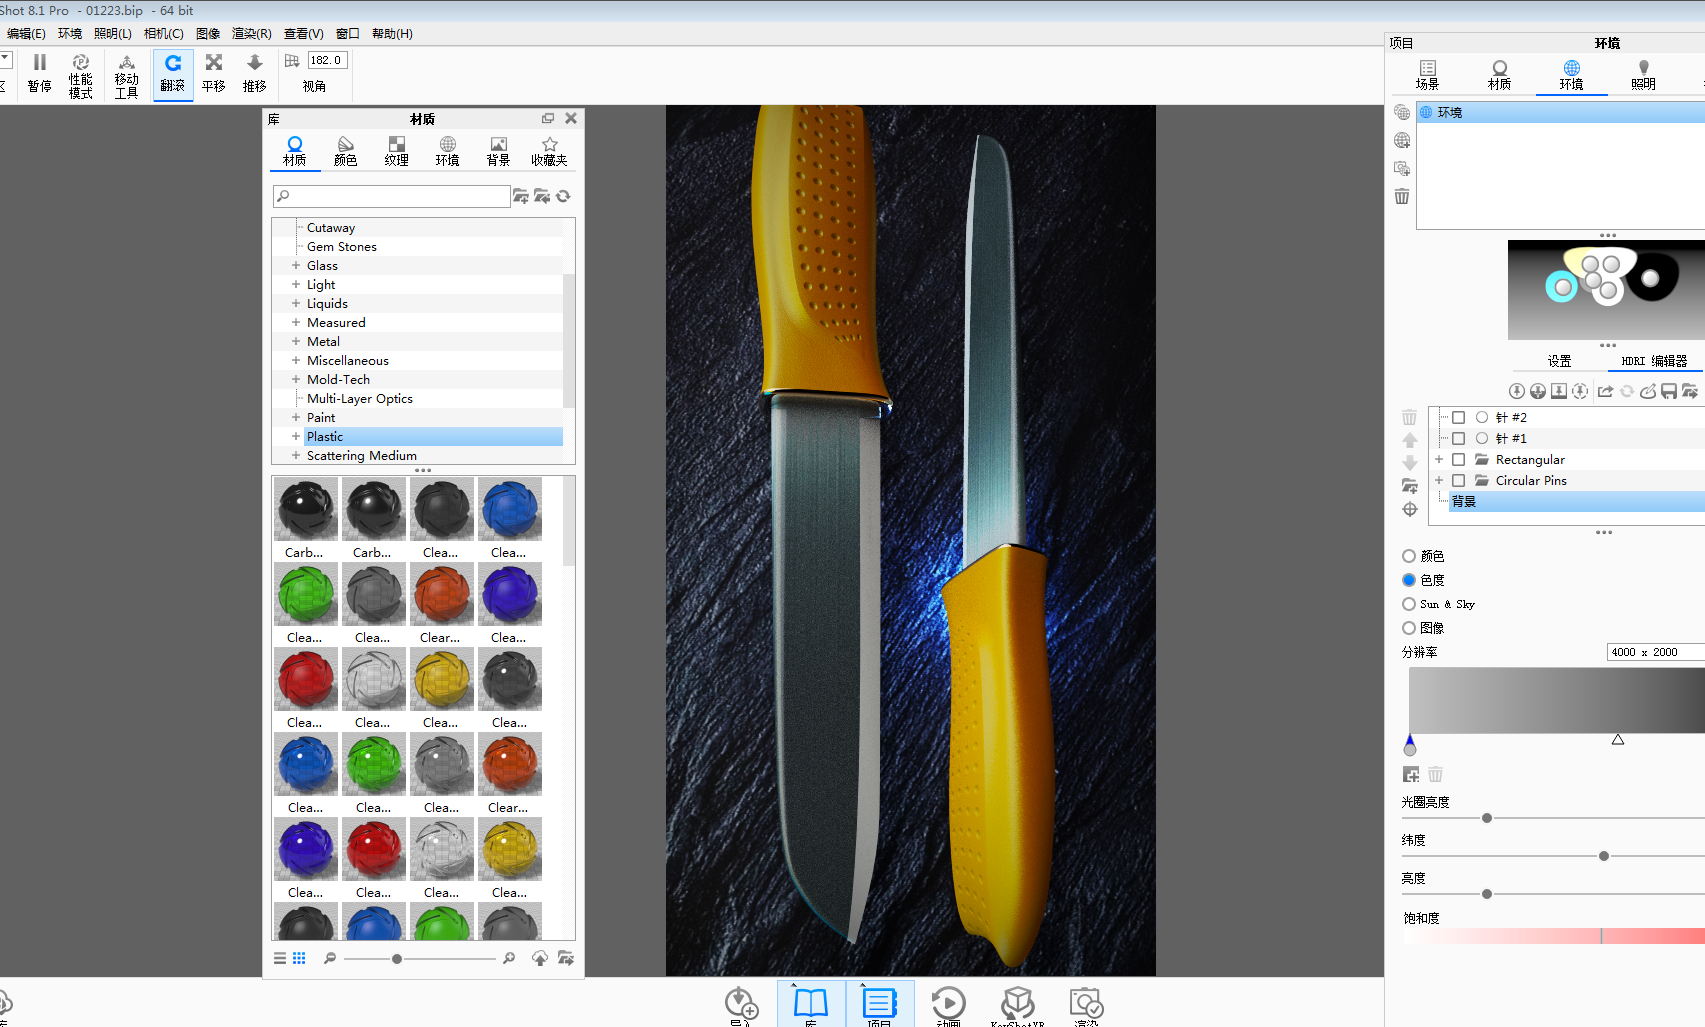Viewport: 1705px width, 1027px height.
Task: Open the 动画 animation panel icon
Action: [948, 1005]
